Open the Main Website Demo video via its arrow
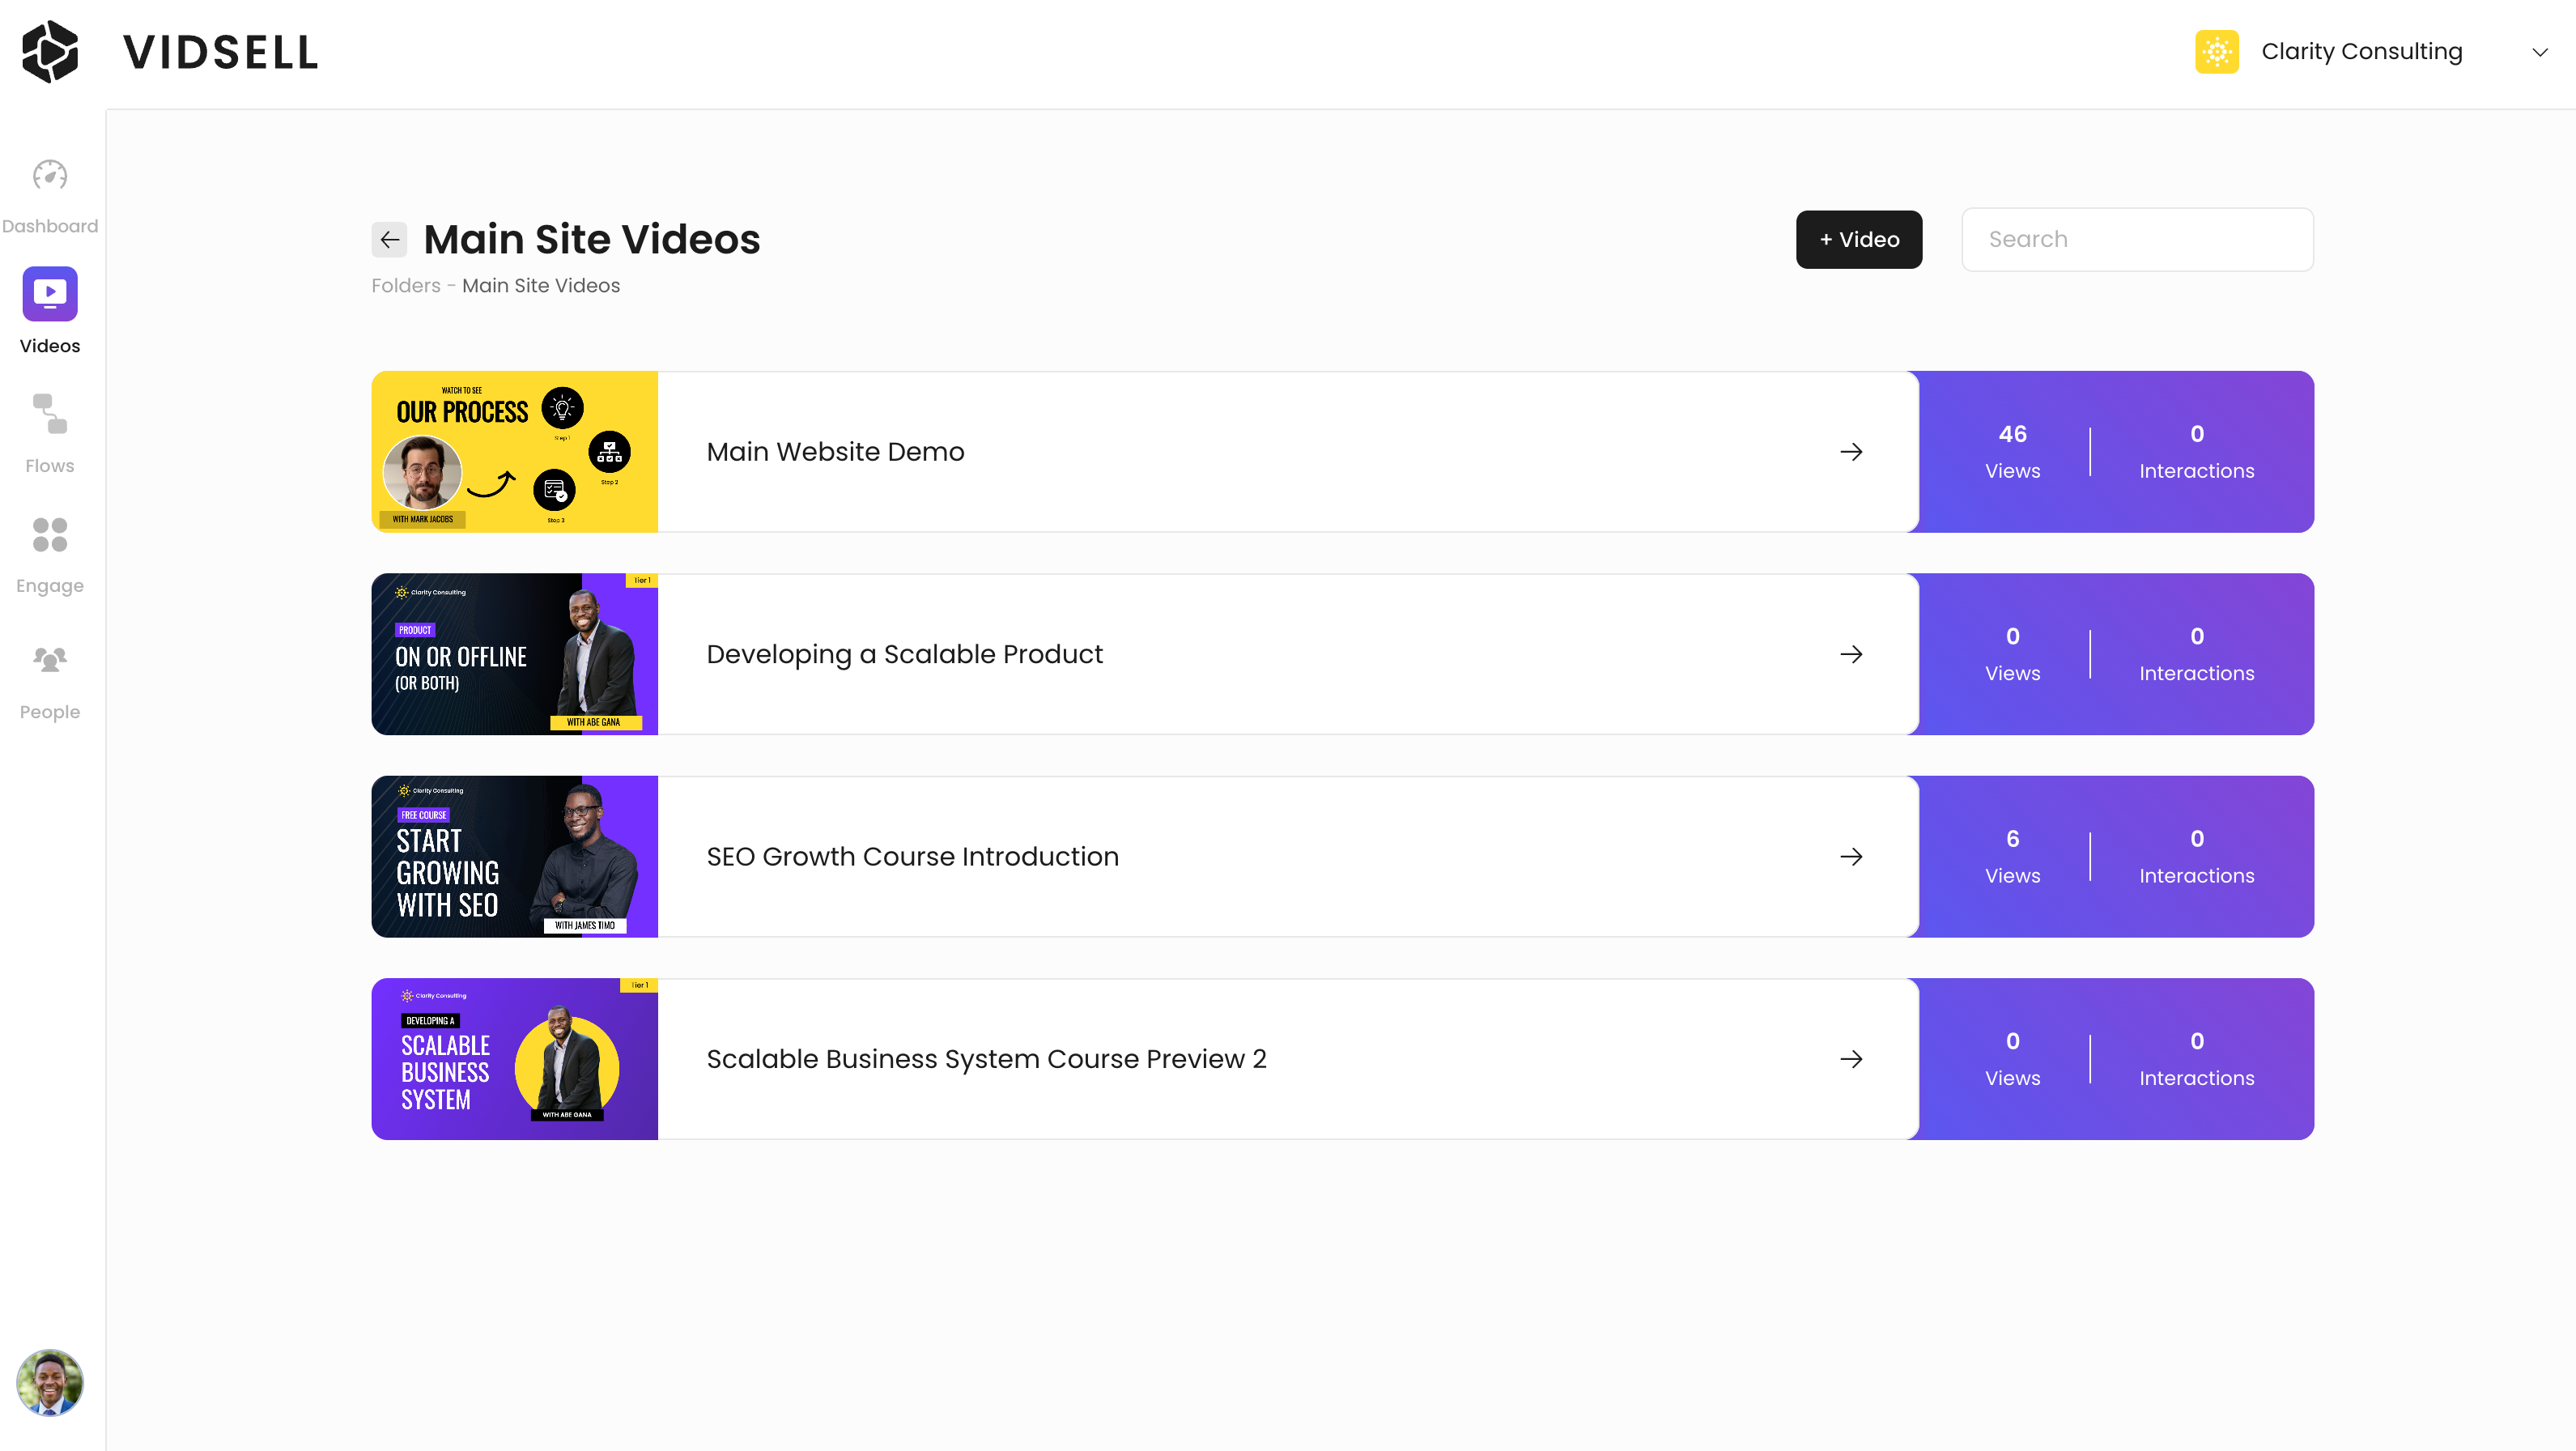This screenshot has width=2576, height=1451. pos(1851,451)
